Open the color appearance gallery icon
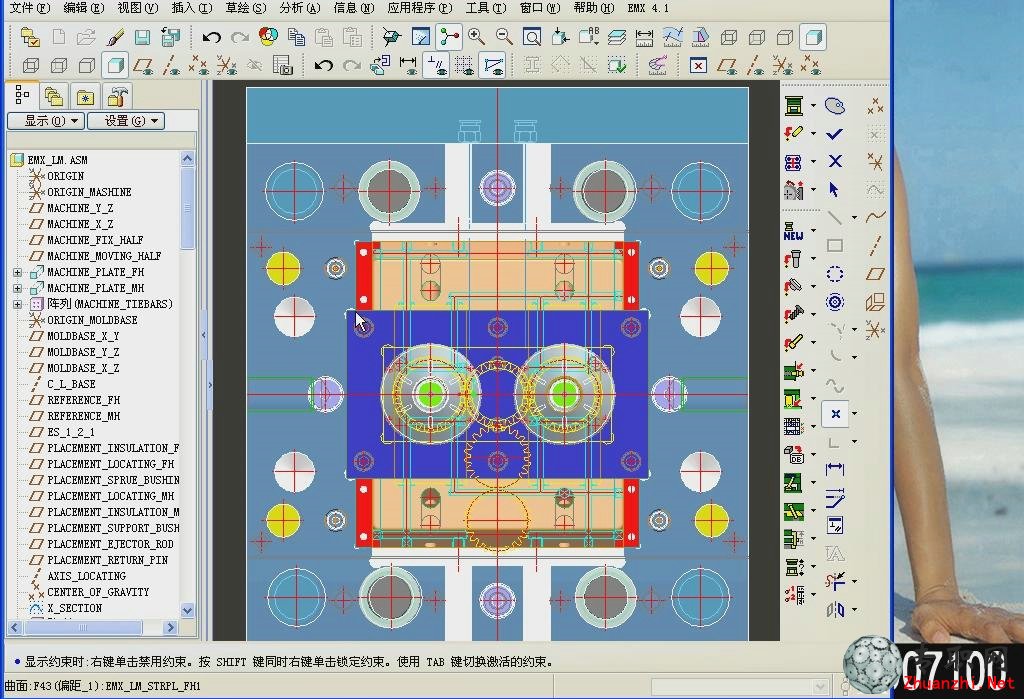Image resolution: width=1024 pixels, height=699 pixels. tap(268, 37)
